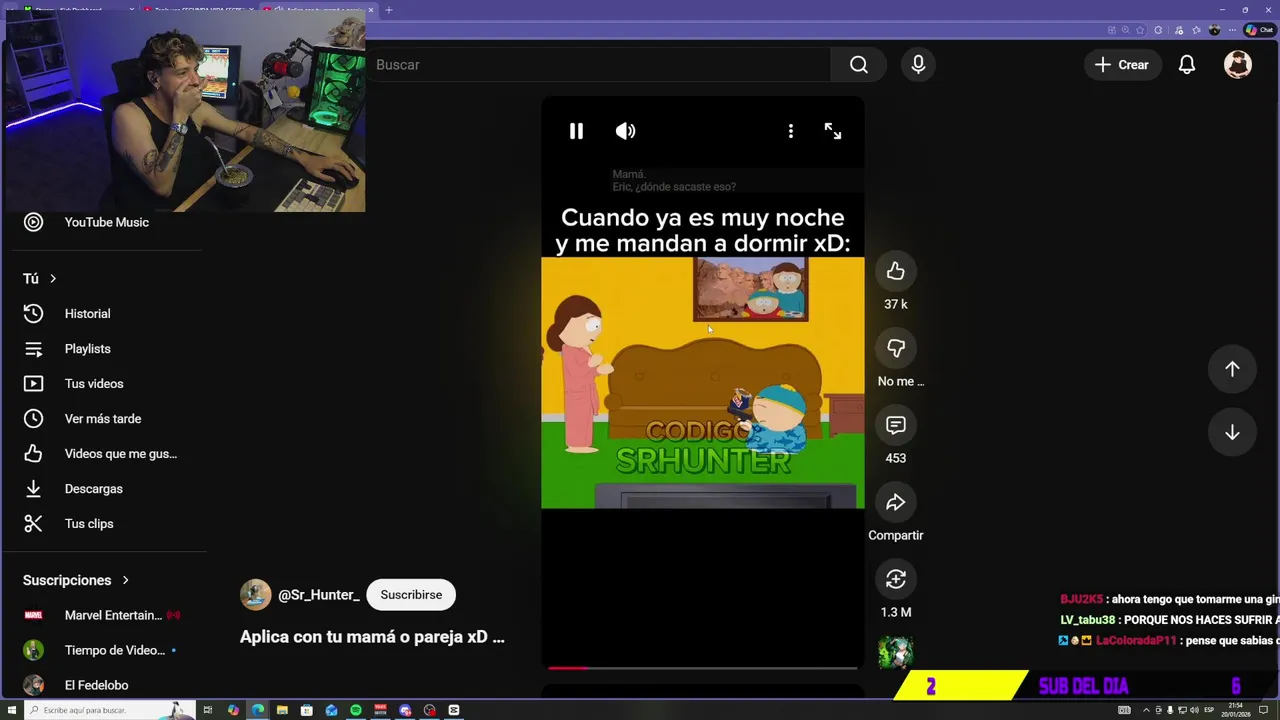The width and height of the screenshot is (1280, 720).
Task: Click the Tus clips scissors icon
Action: [33, 524]
